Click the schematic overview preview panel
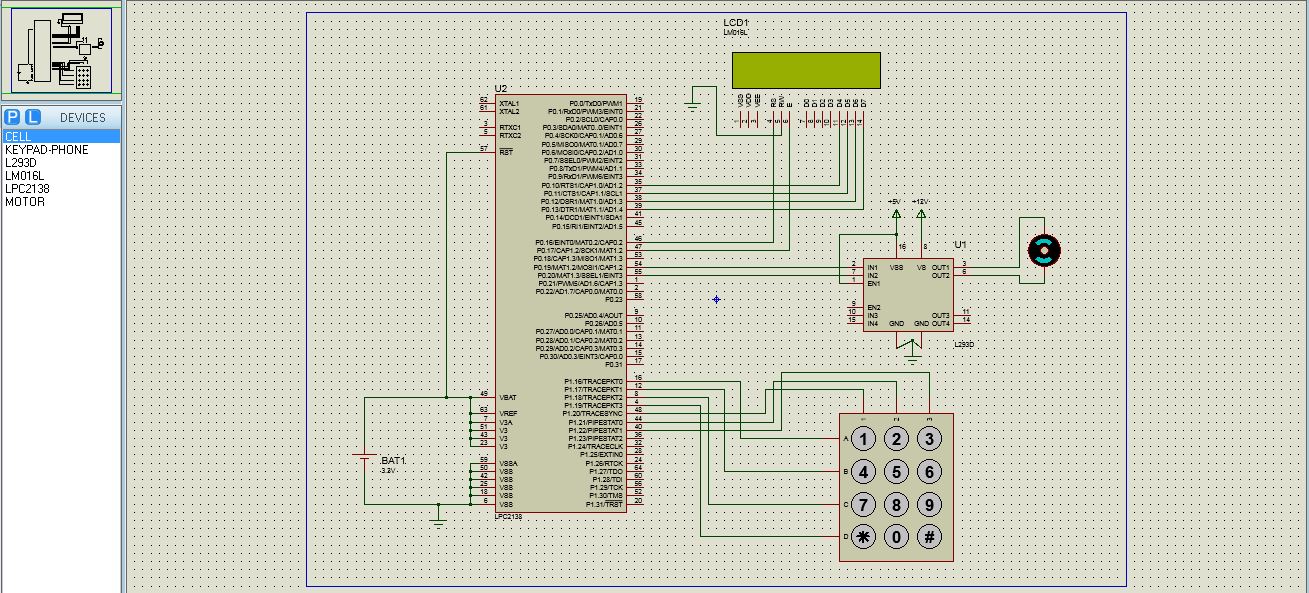This screenshot has height=593, width=1309. click(60, 48)
